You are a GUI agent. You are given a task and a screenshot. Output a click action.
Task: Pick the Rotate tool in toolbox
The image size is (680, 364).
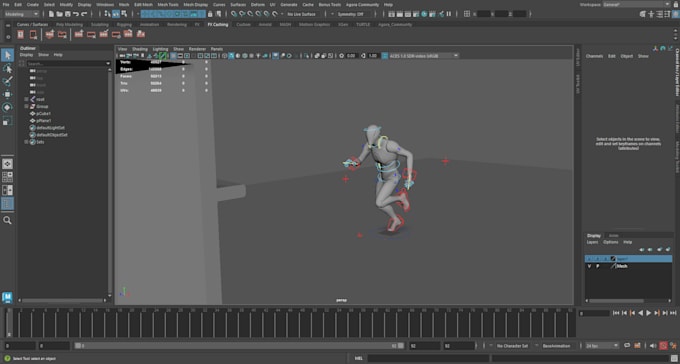[x=7, y=108]
